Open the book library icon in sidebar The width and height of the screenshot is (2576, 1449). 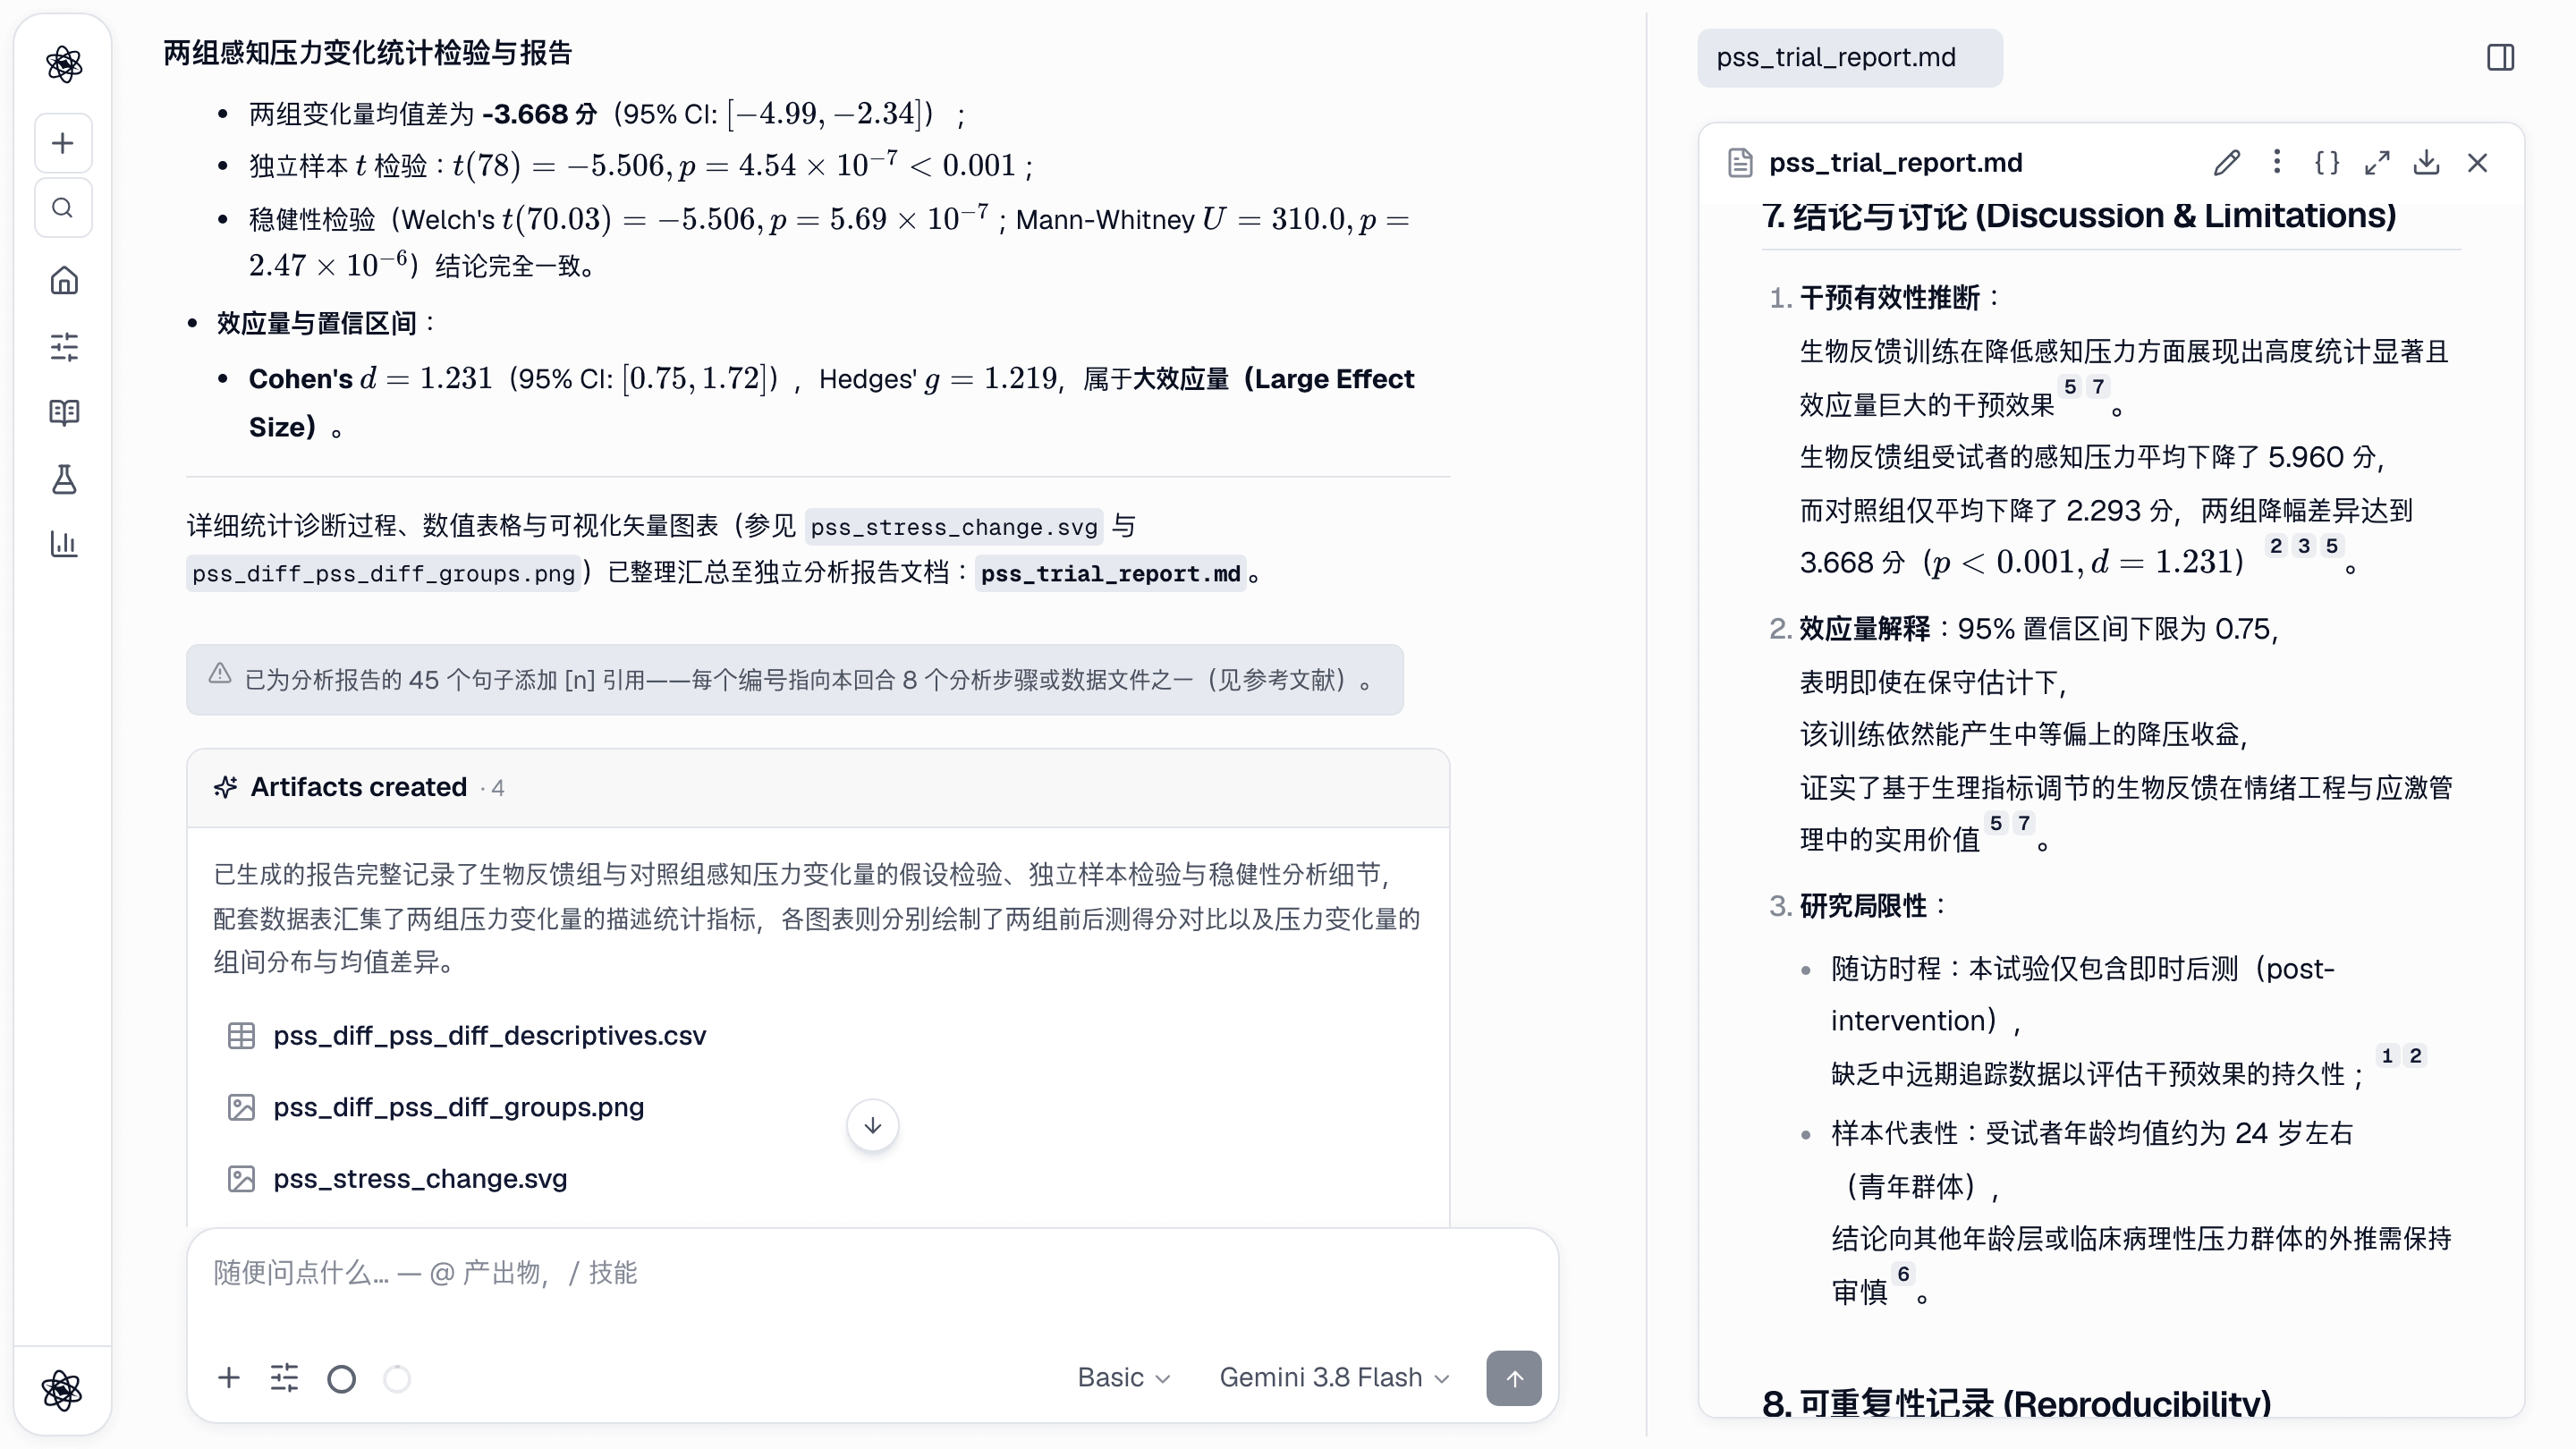click(63, 412)
